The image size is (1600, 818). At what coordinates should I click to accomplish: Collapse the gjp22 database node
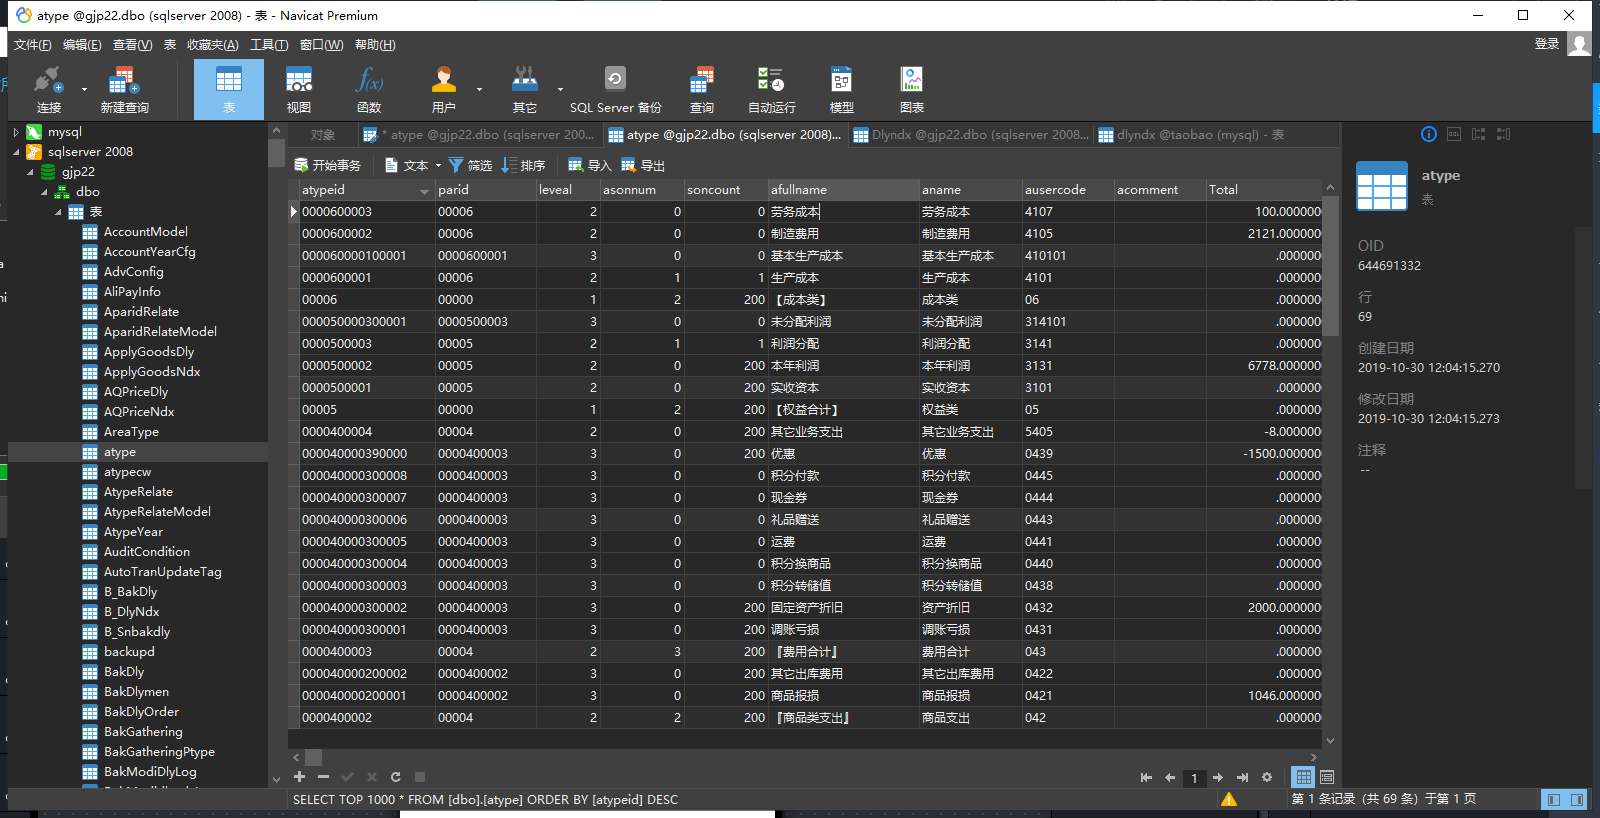coord(30,172)
